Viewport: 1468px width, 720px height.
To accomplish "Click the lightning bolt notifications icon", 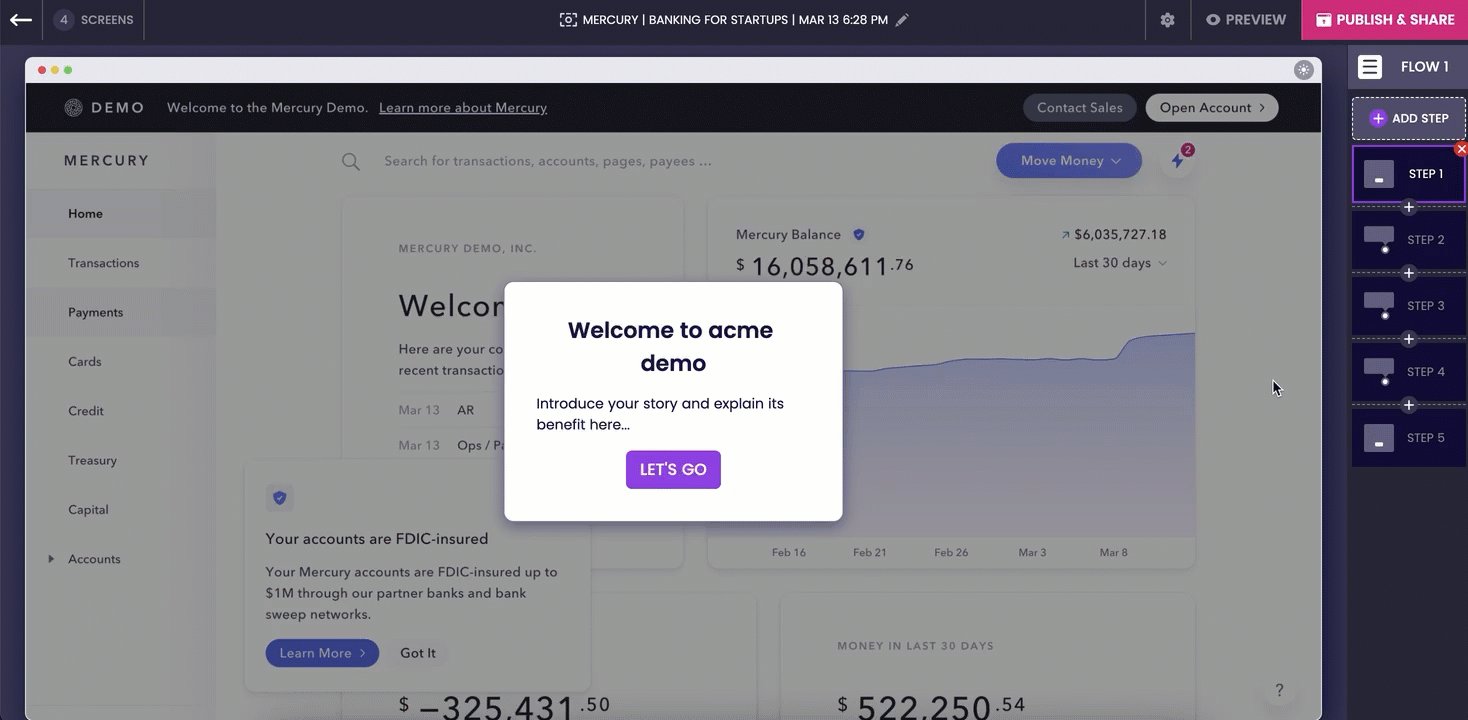I will click(x=1177, y=161).
